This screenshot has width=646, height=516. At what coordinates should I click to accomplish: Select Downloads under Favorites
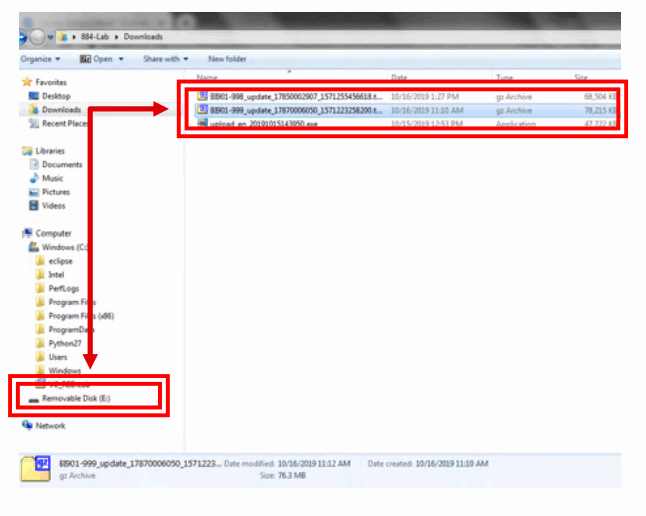coord(61,110)
